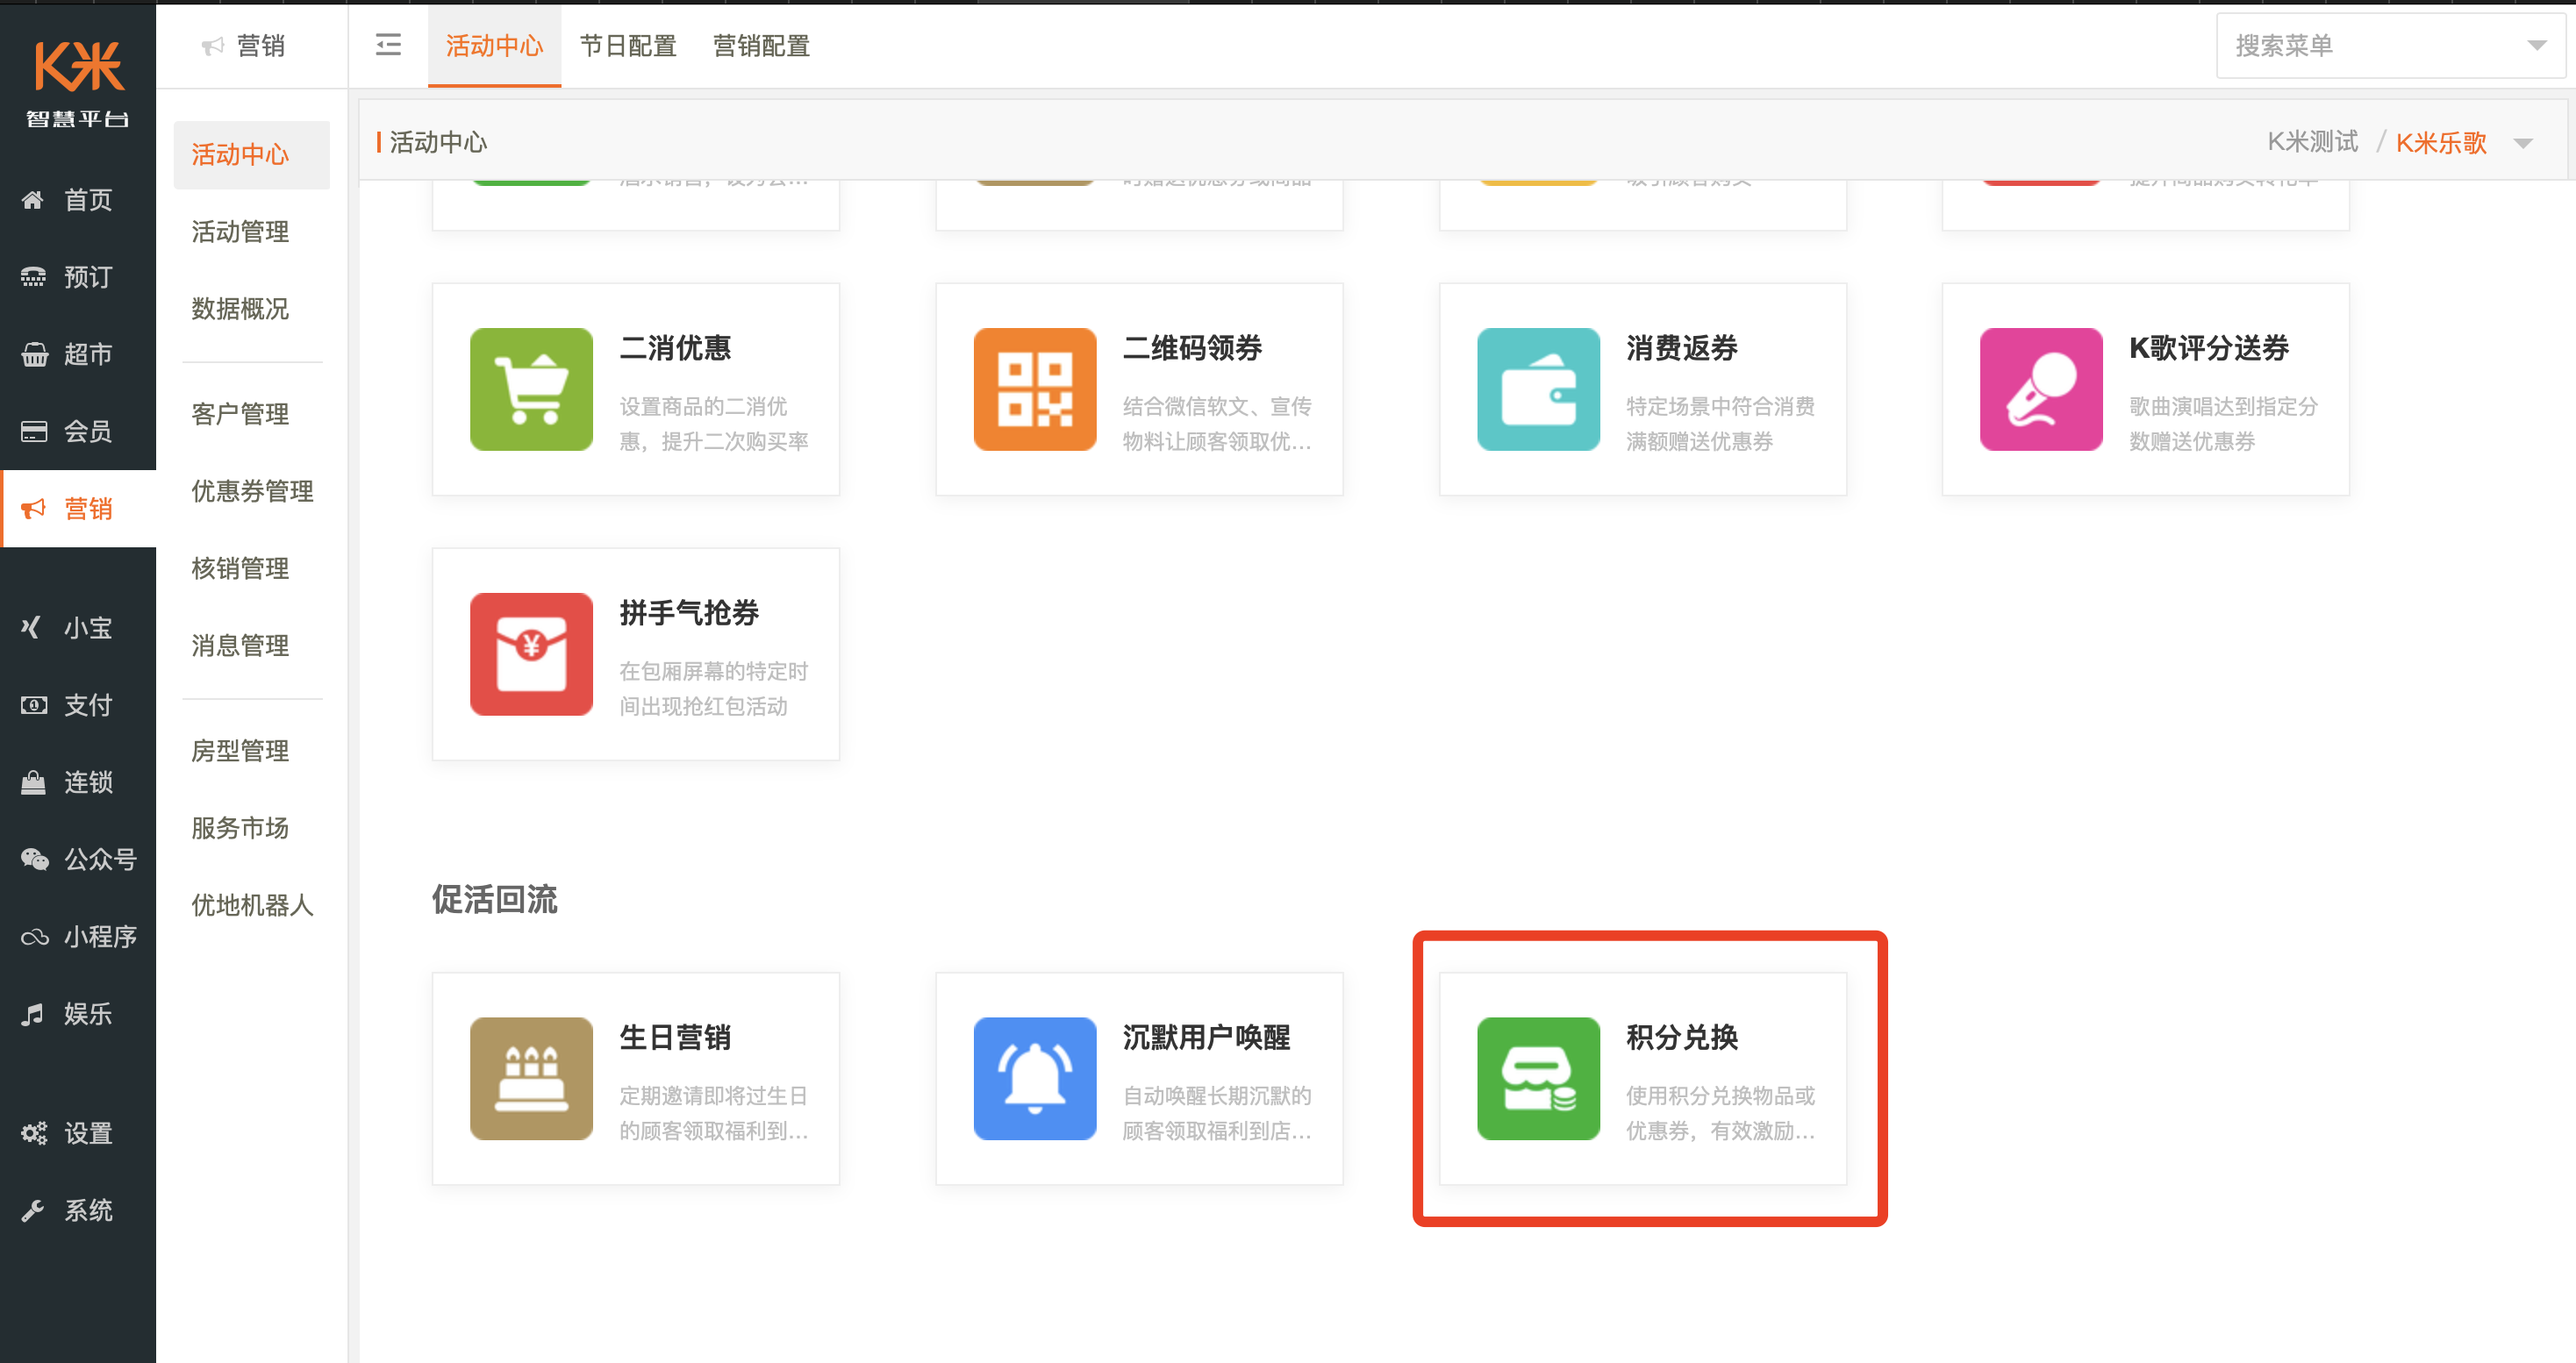2576x1363 pixels.
Task: Switch to the 活动中心 top tab
Action: (x=494, y=46)
